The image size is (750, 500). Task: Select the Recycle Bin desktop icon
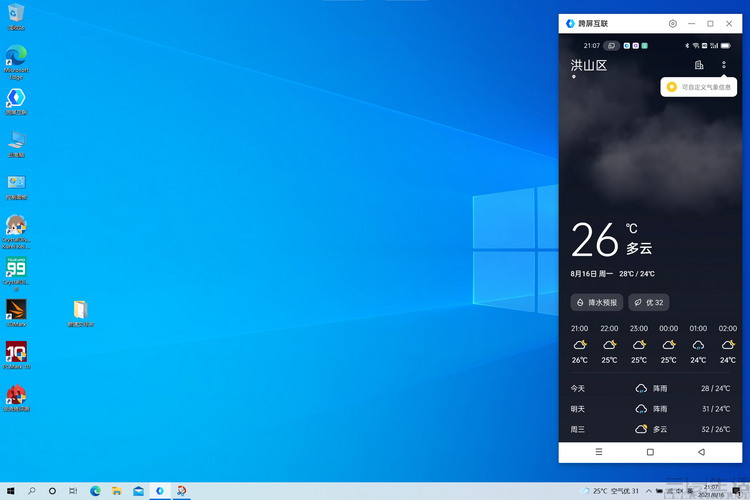(16, 17)
